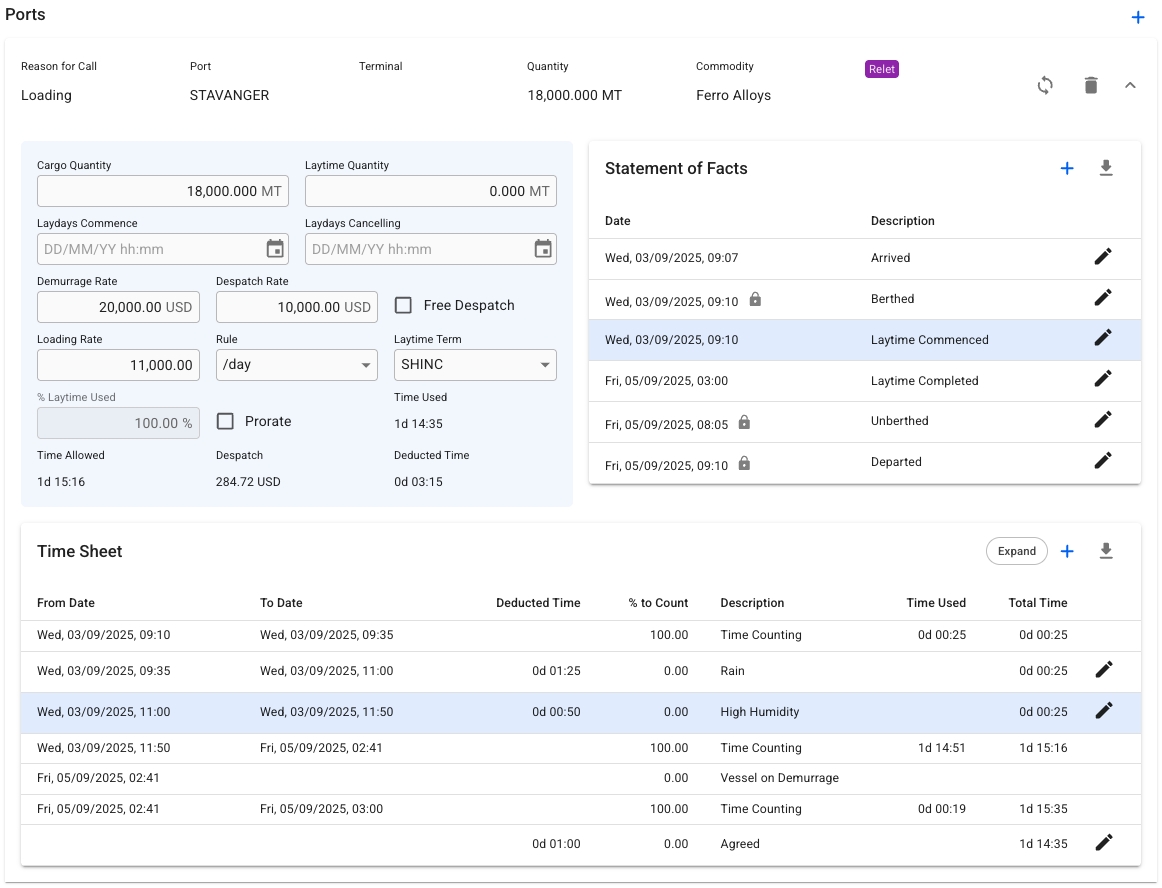Viewport: 1162px width, 888px height.
Task: Edit the Arrived statement entry
Action: click(x=1102, y=257)
